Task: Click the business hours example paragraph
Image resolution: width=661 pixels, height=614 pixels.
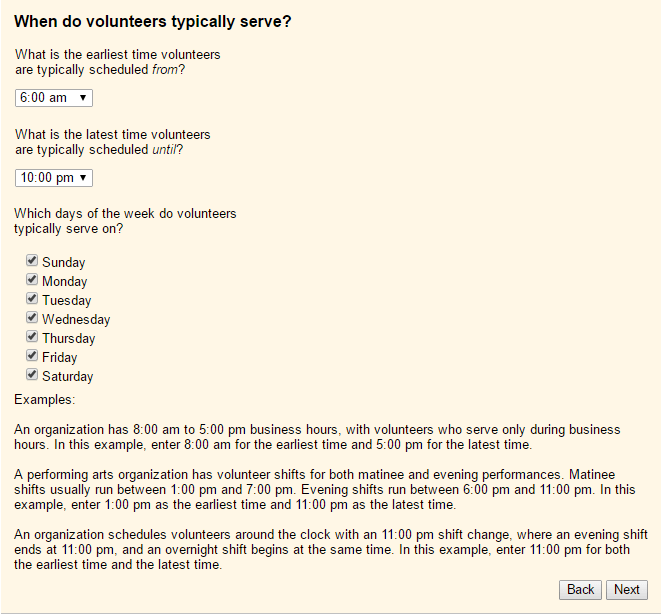Action: click(317, 437)
